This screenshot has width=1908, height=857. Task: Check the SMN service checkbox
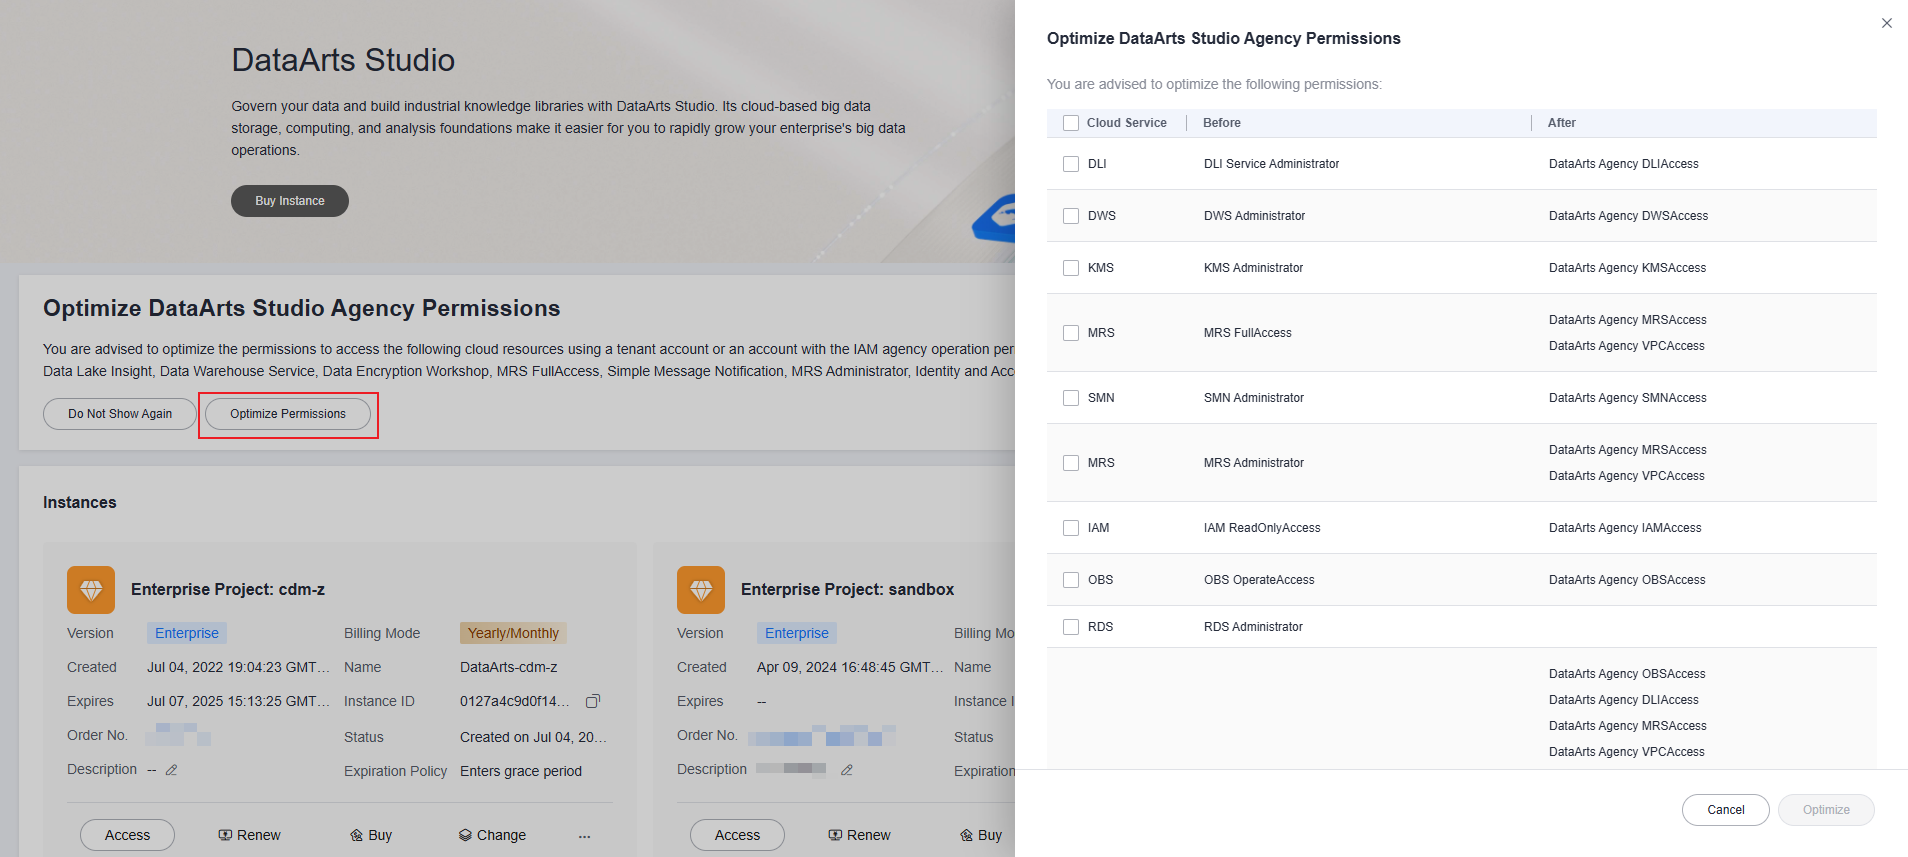click(x=1071, y=398)
